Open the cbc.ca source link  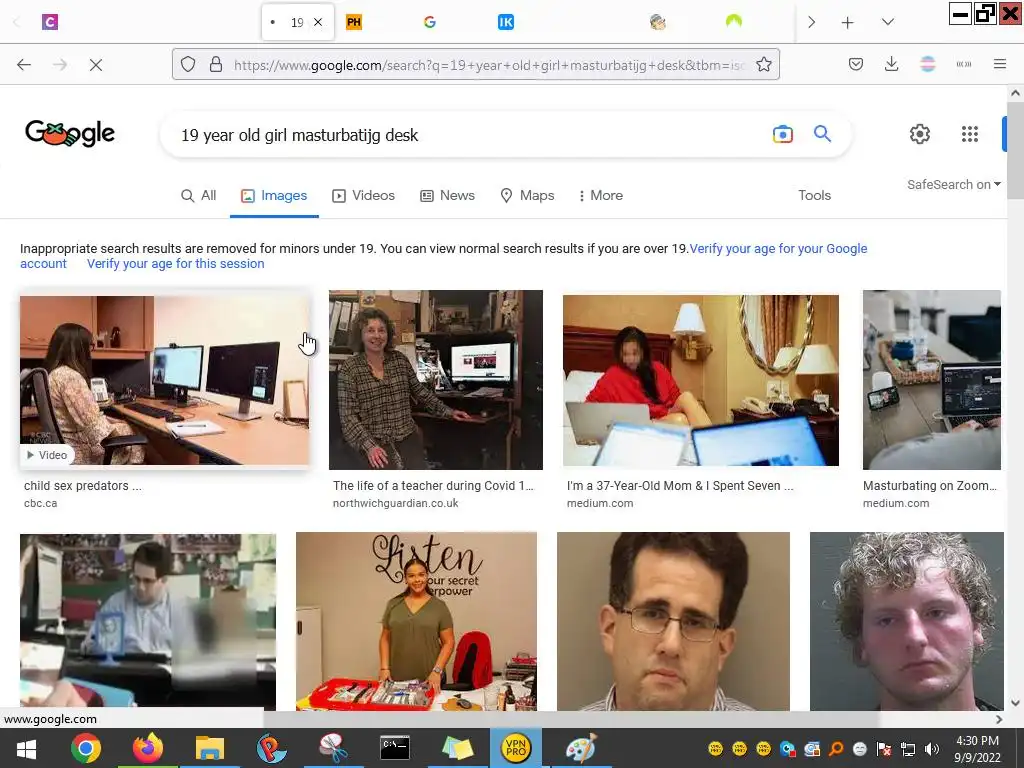click(40, 504)
